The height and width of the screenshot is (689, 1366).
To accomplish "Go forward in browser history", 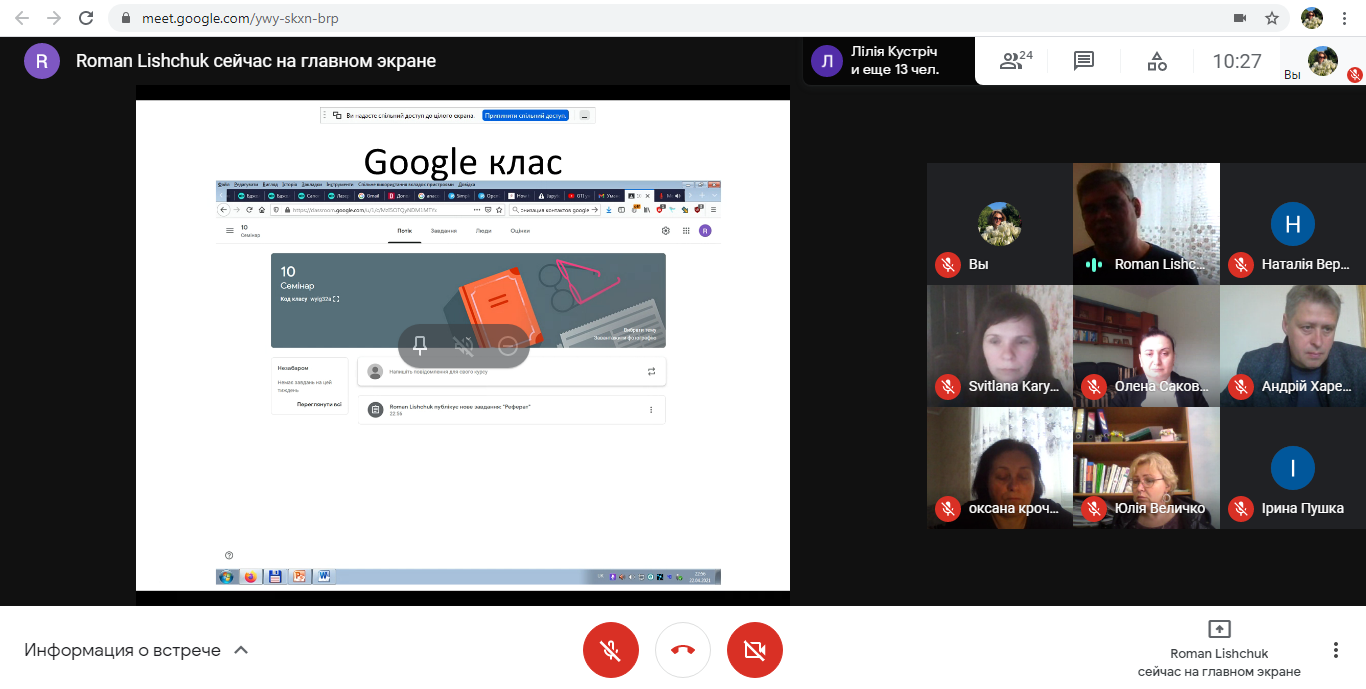I will click(x=54, y=18).
